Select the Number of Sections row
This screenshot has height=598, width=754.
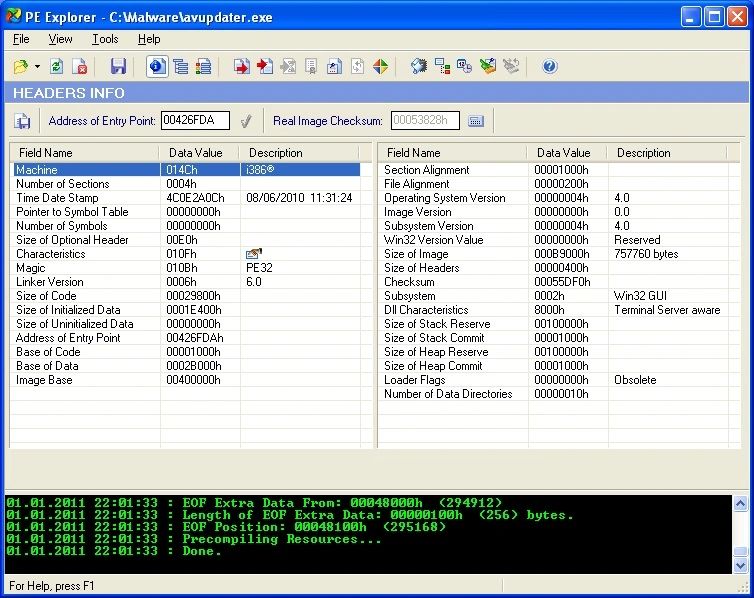[187, 184]
